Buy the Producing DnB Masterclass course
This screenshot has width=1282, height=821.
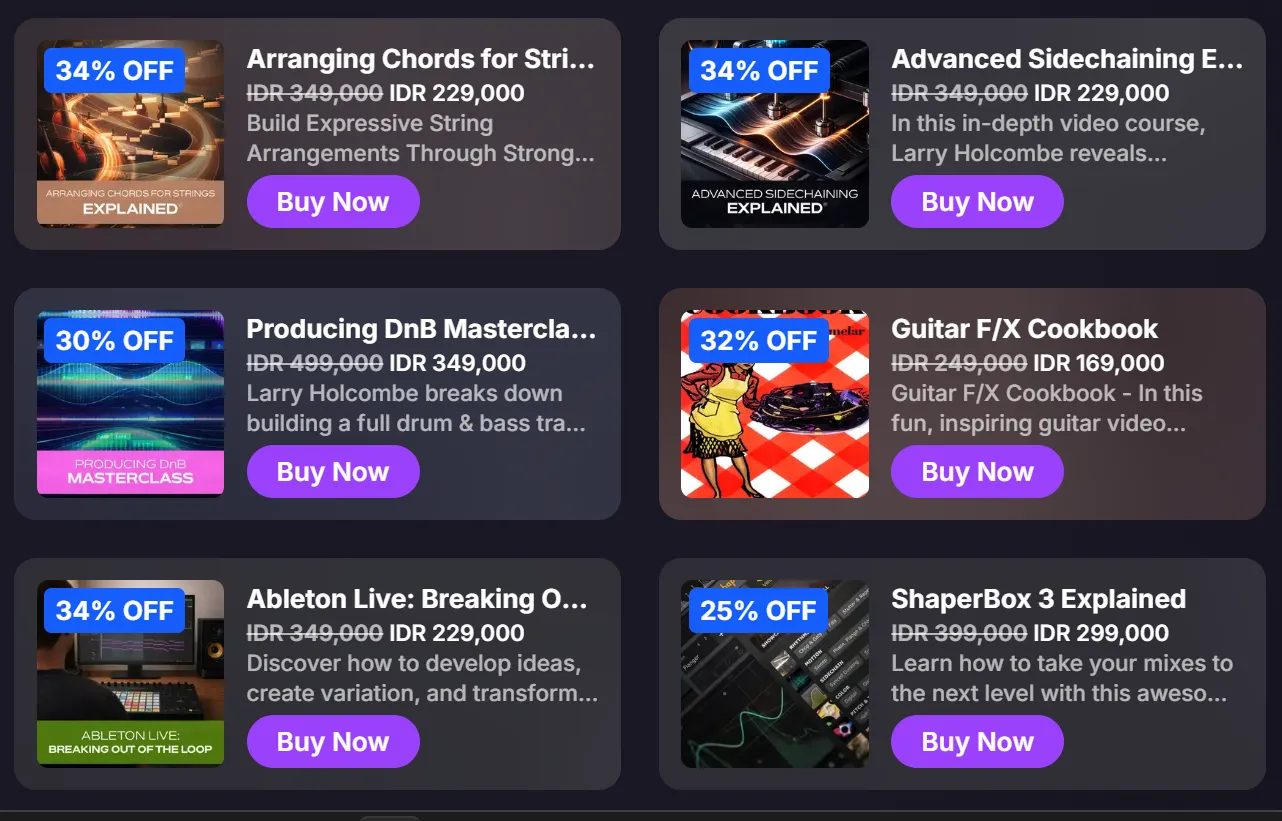point(333,472)
